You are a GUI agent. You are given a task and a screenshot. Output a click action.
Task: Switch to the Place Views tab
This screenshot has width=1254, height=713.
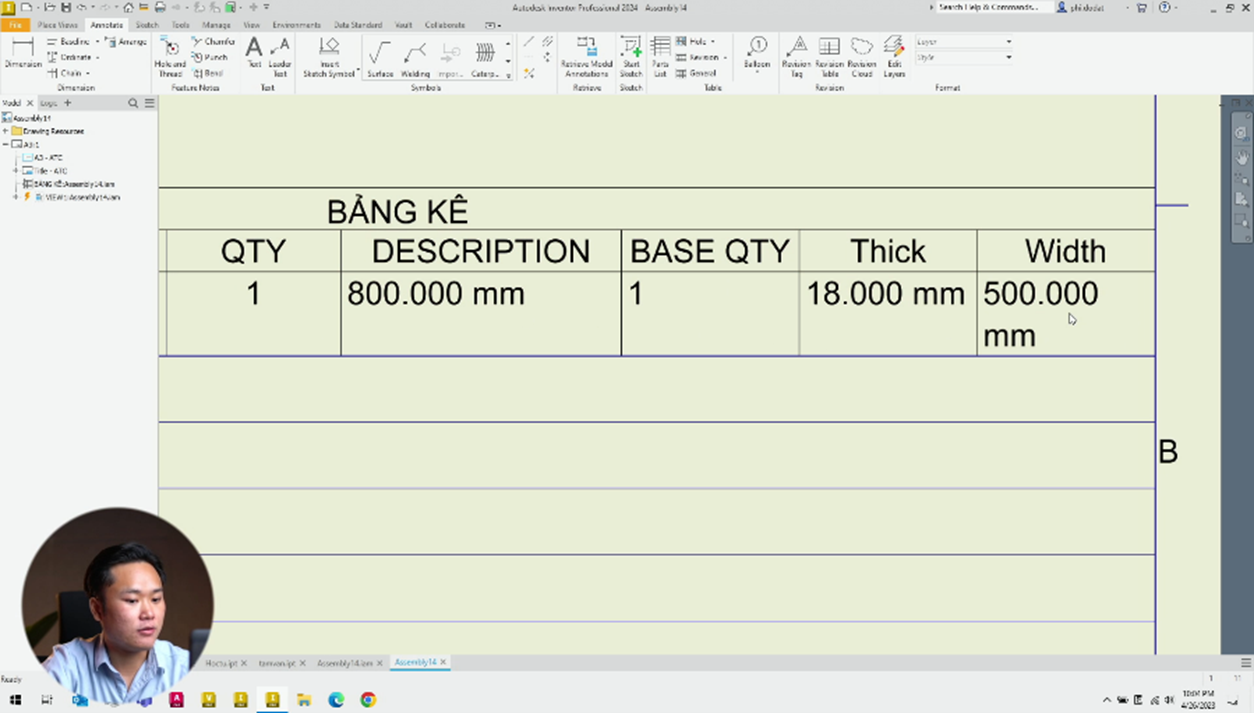(57, 25)
